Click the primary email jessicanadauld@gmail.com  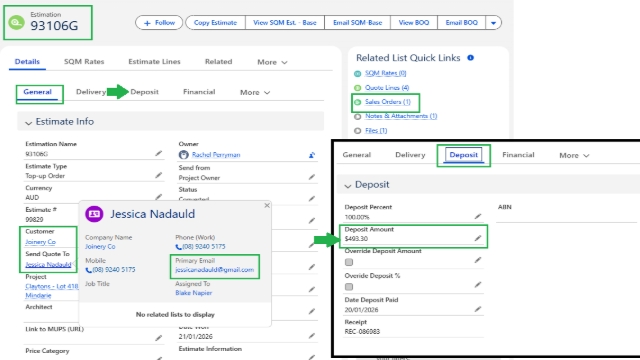pyautogui.click(x=214, y=270)
